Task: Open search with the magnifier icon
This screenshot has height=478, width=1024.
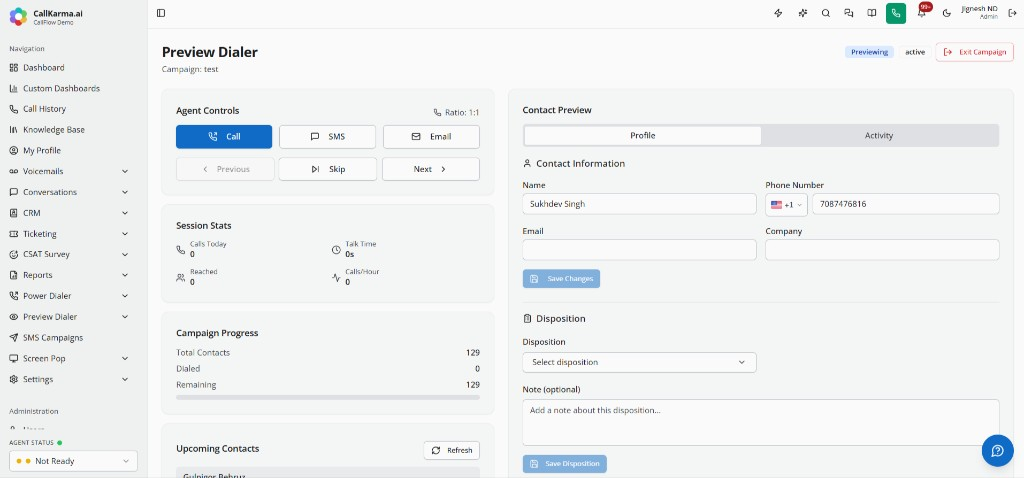Action: pos(825,13)
